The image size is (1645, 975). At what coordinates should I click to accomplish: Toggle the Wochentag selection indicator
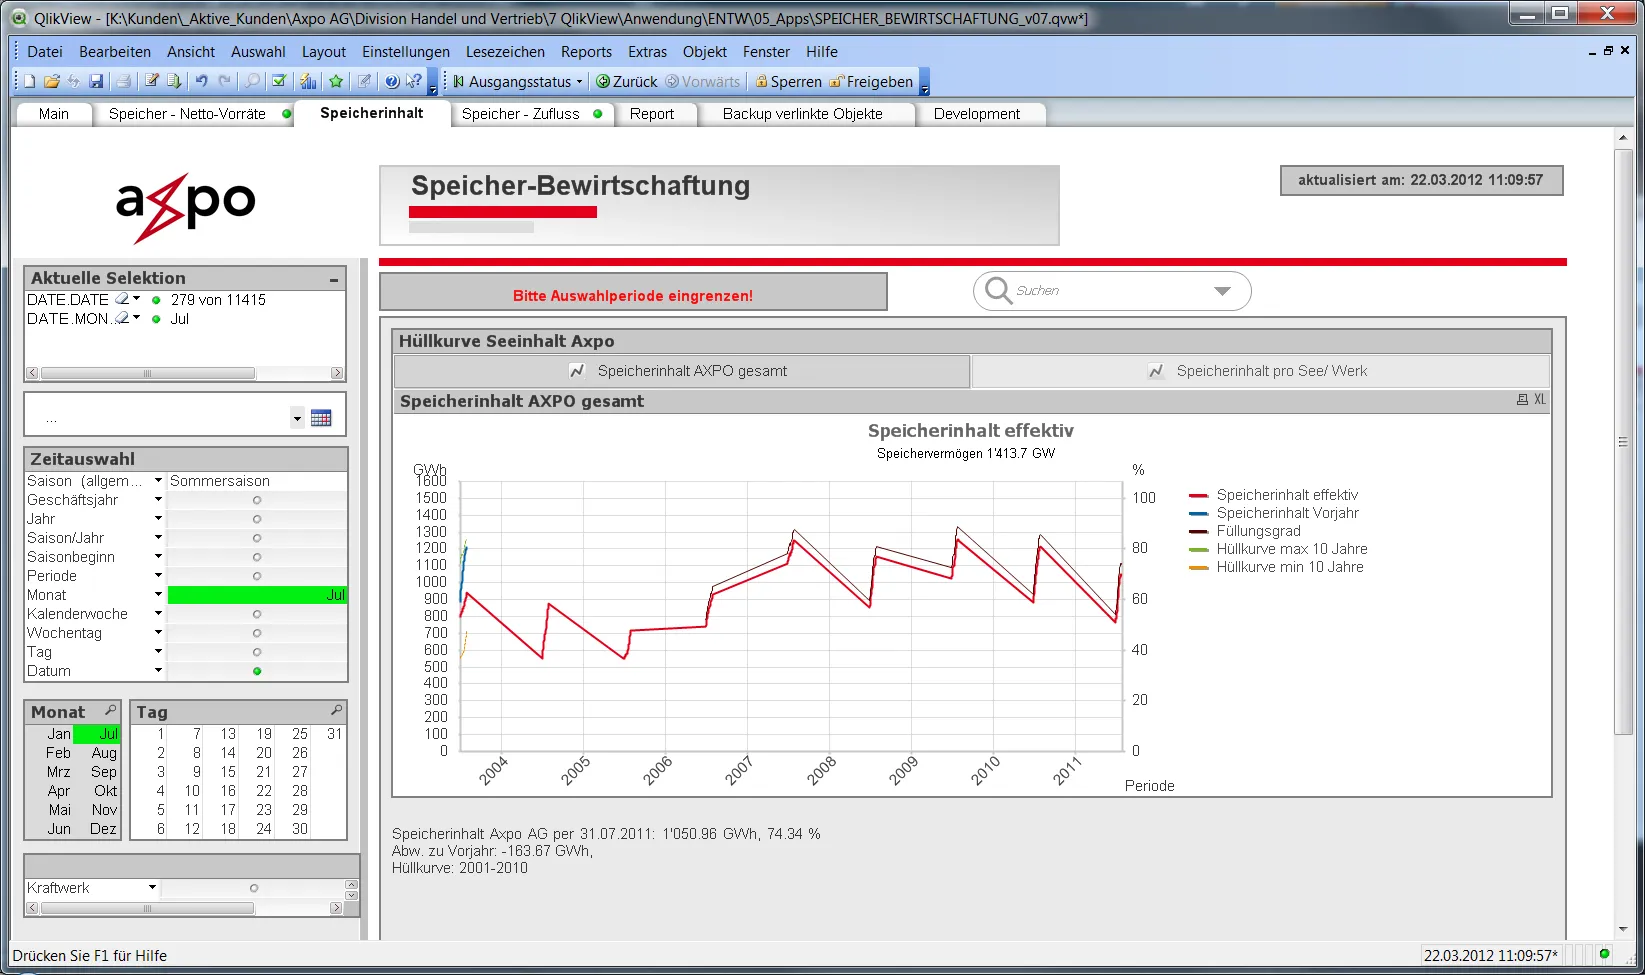257,633
